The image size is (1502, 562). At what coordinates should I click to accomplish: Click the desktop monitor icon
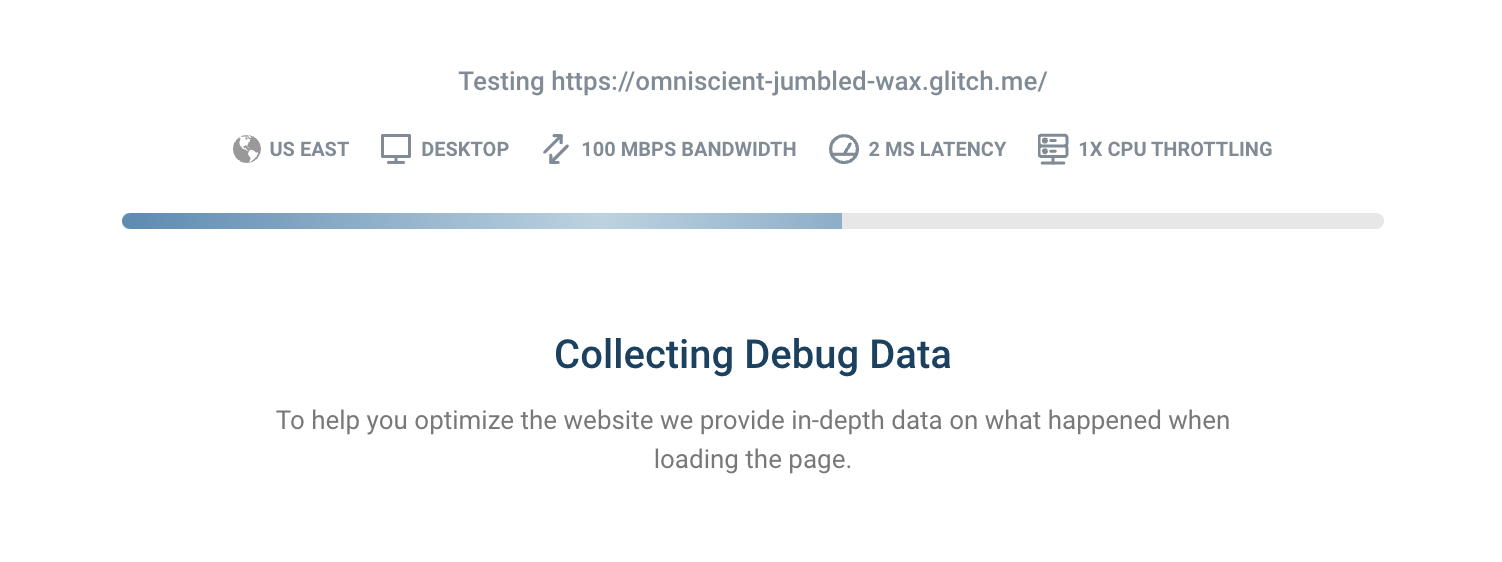click(x=396, y=149)
